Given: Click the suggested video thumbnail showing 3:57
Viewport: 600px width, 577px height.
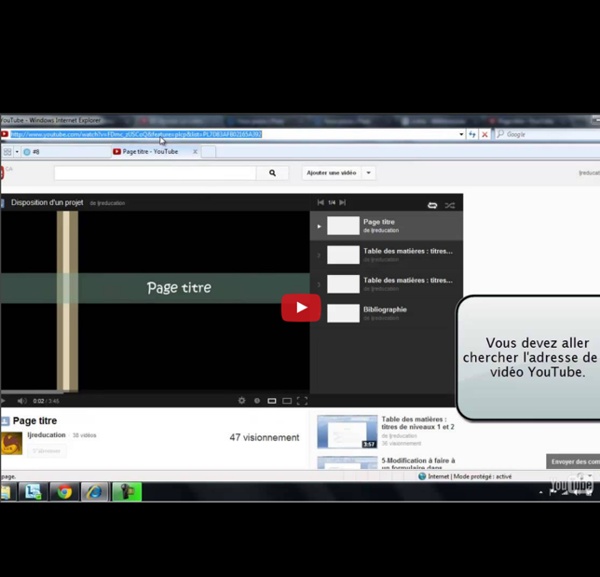Looking at the screenshot, I should pos(347,432).
